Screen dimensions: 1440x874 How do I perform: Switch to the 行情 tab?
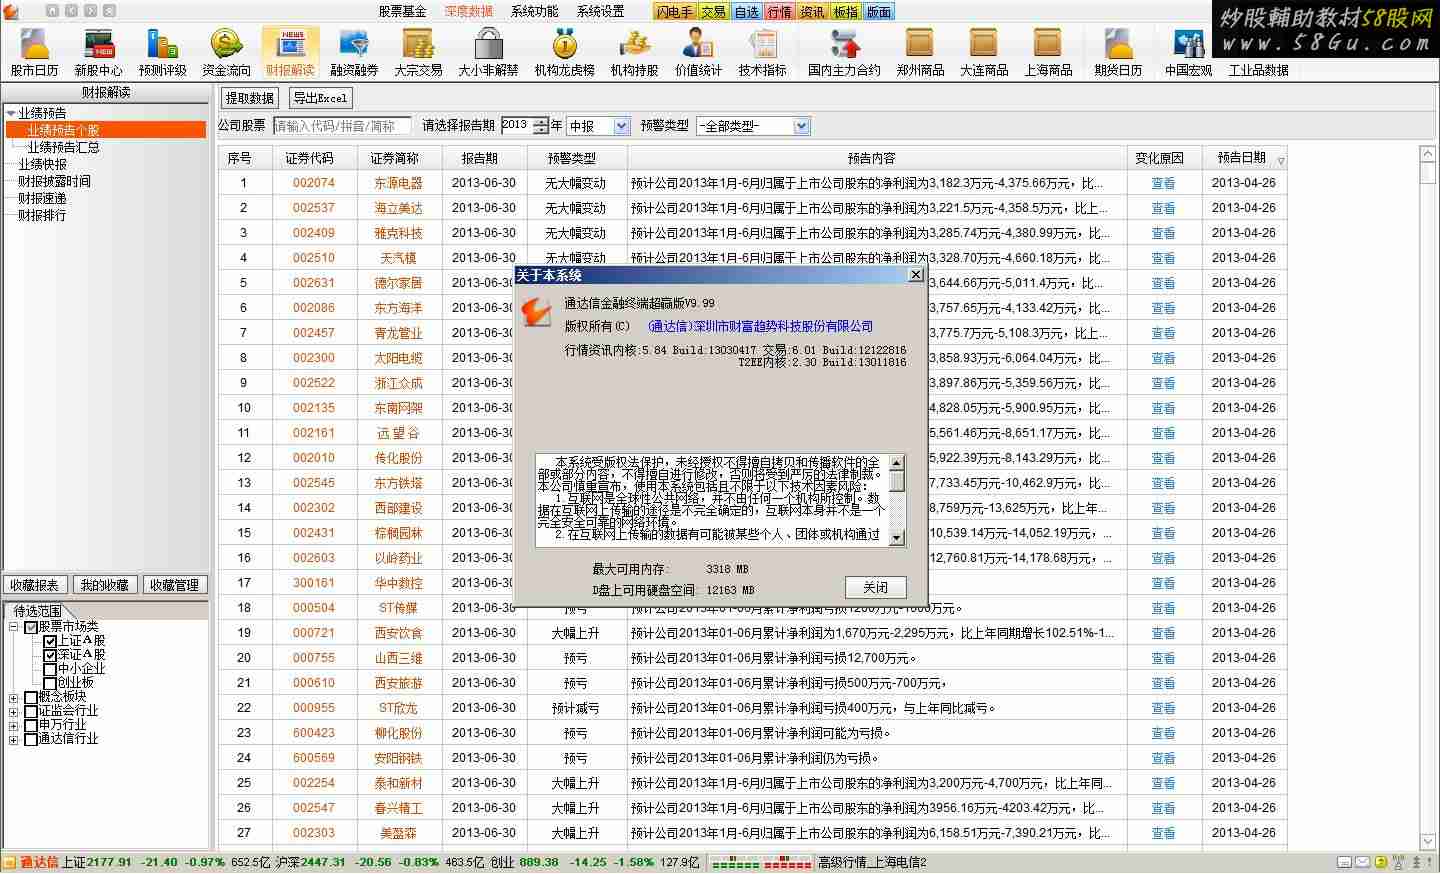coord(780,12)
